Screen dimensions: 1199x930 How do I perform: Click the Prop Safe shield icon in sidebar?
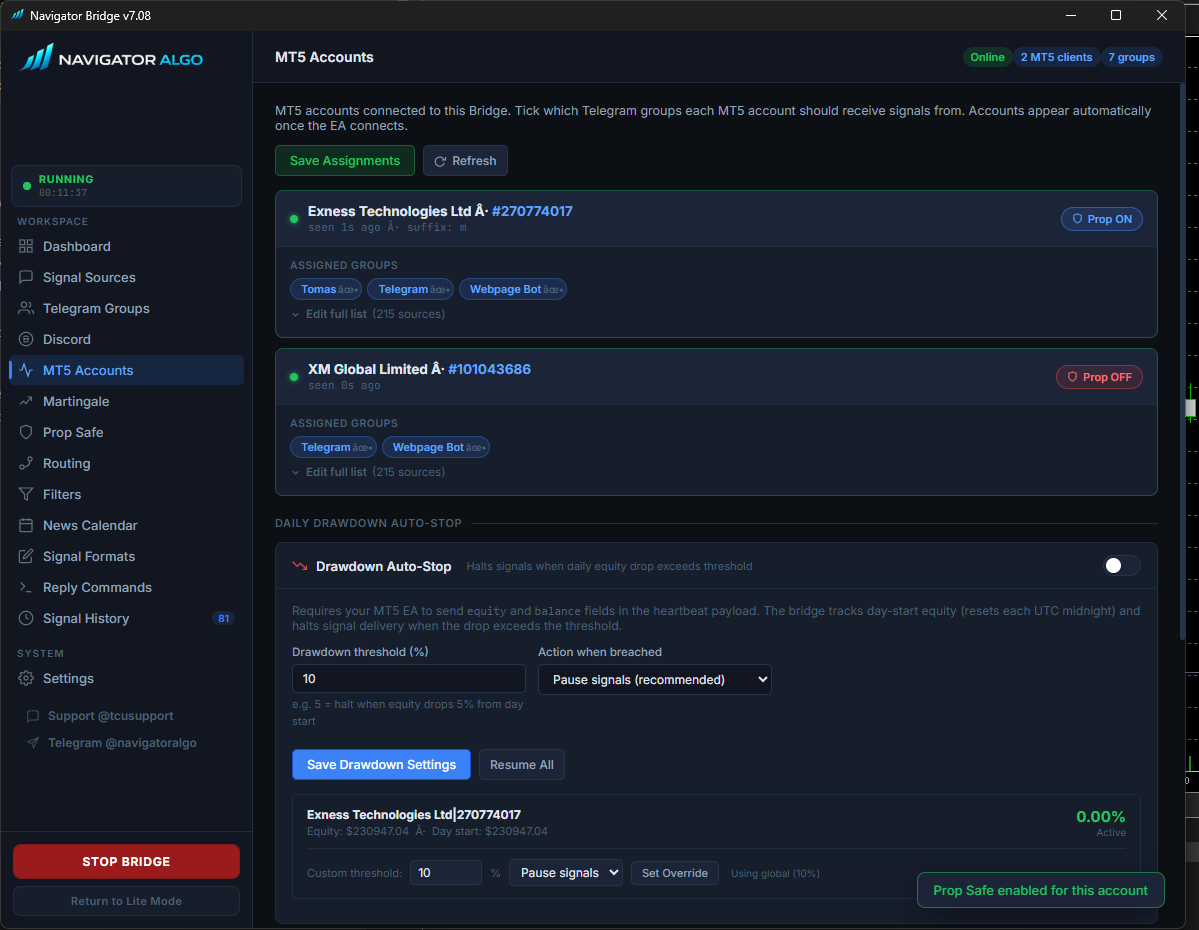26,432
